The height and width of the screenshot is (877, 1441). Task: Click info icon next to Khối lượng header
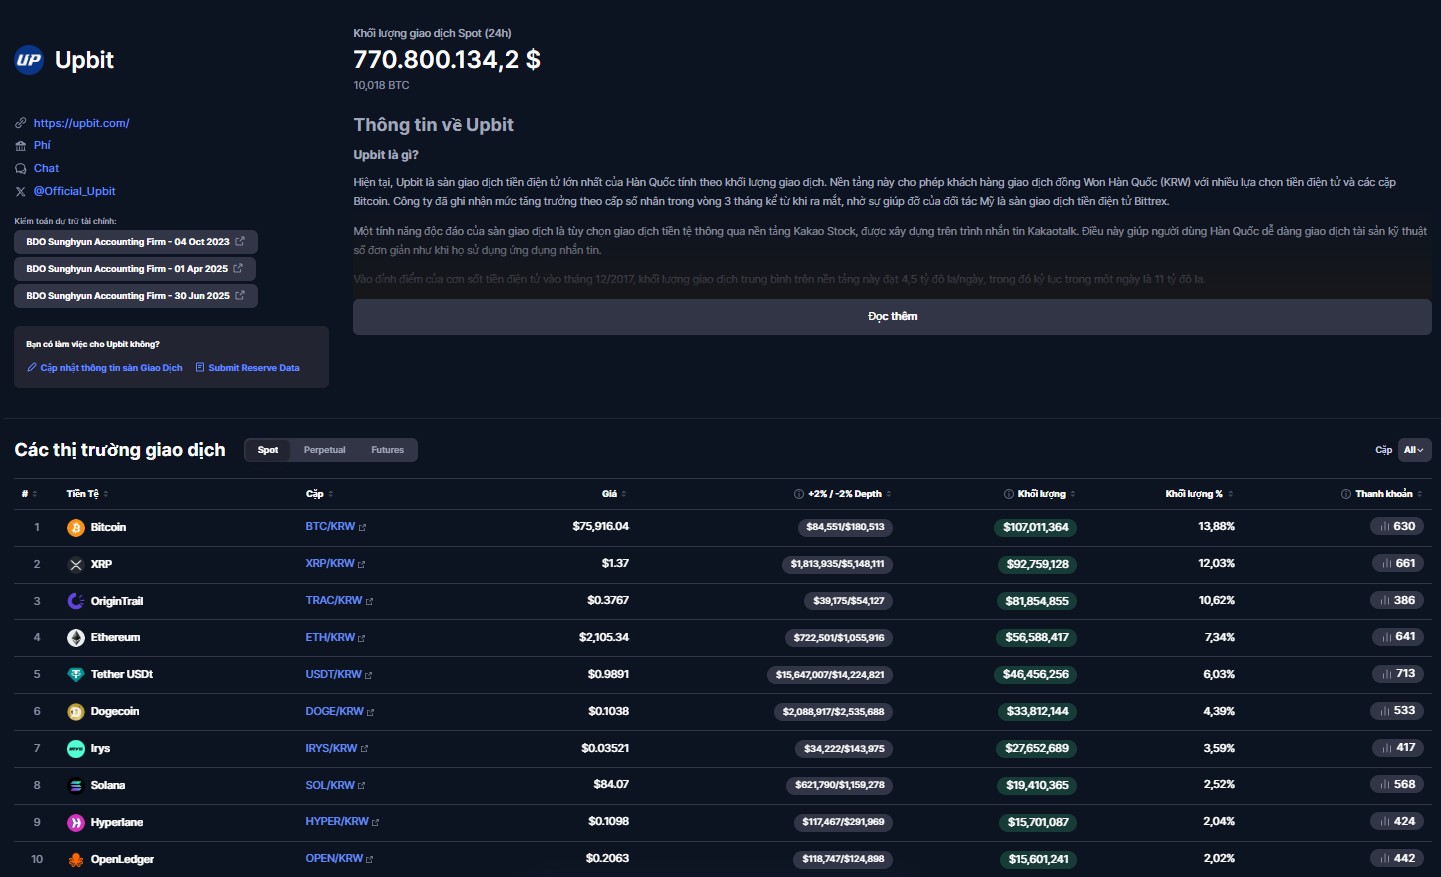[1009, 494]
